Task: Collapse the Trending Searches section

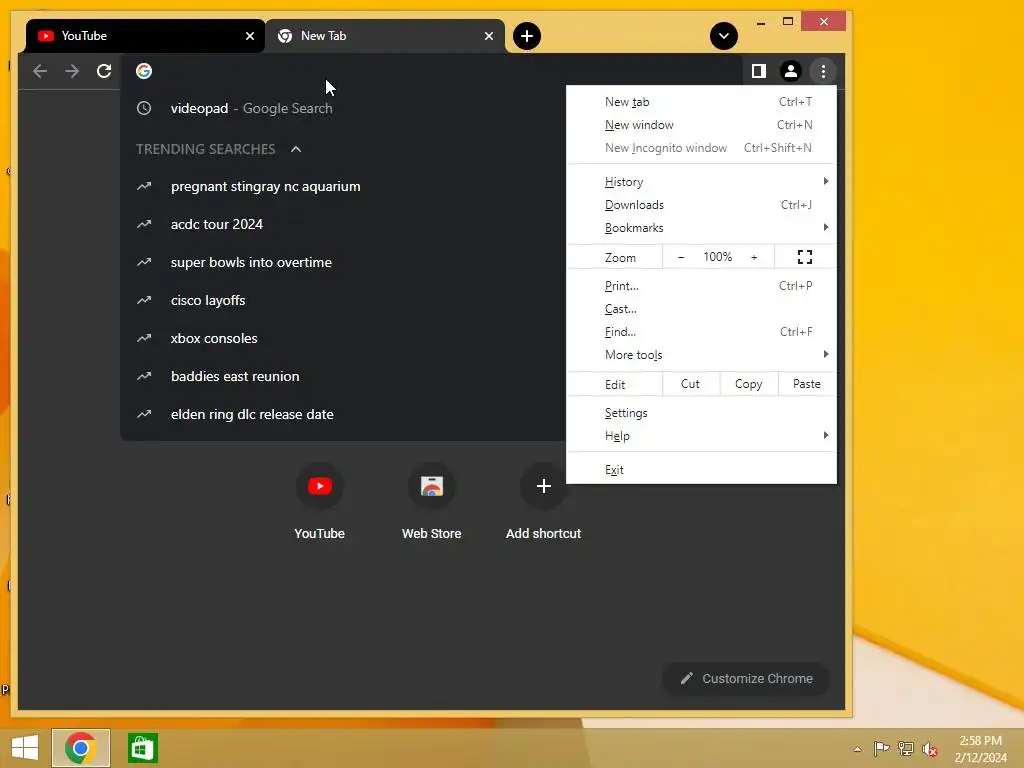Action: pos(296,149)
